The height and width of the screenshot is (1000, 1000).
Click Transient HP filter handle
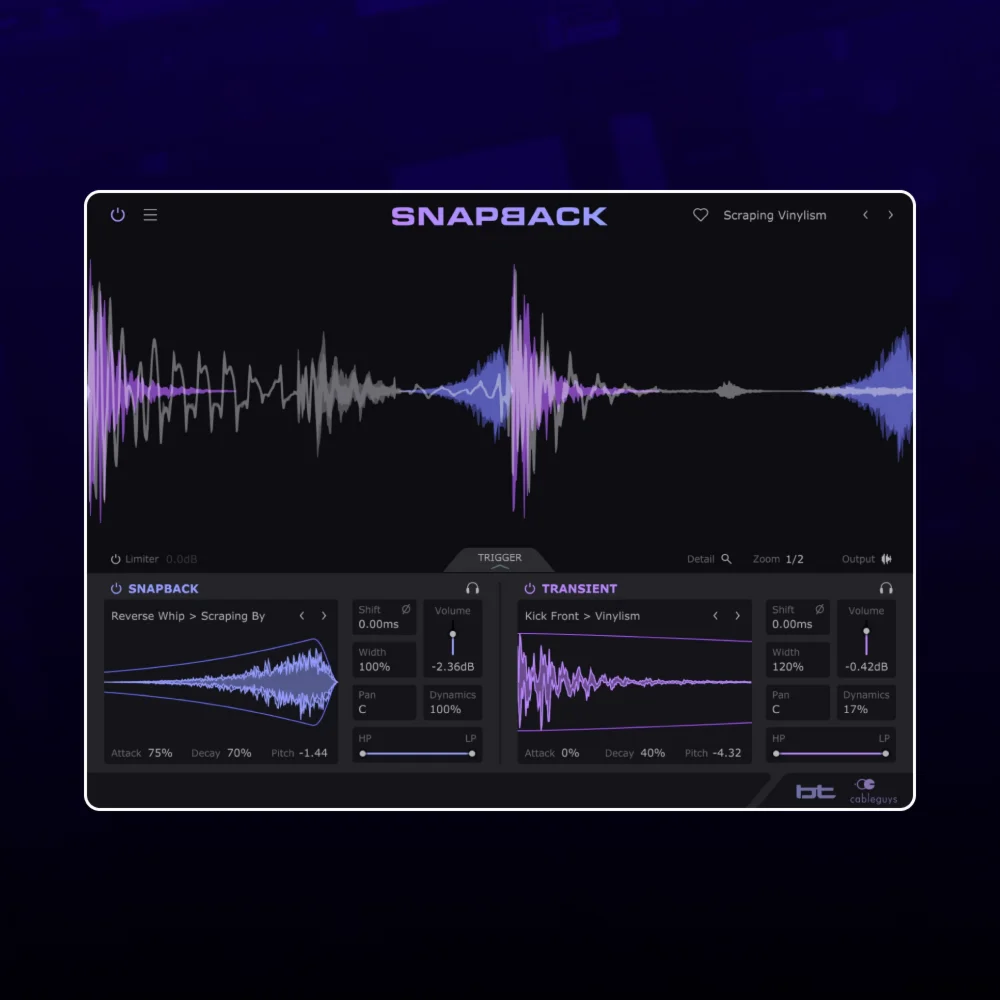click(776, 754)
